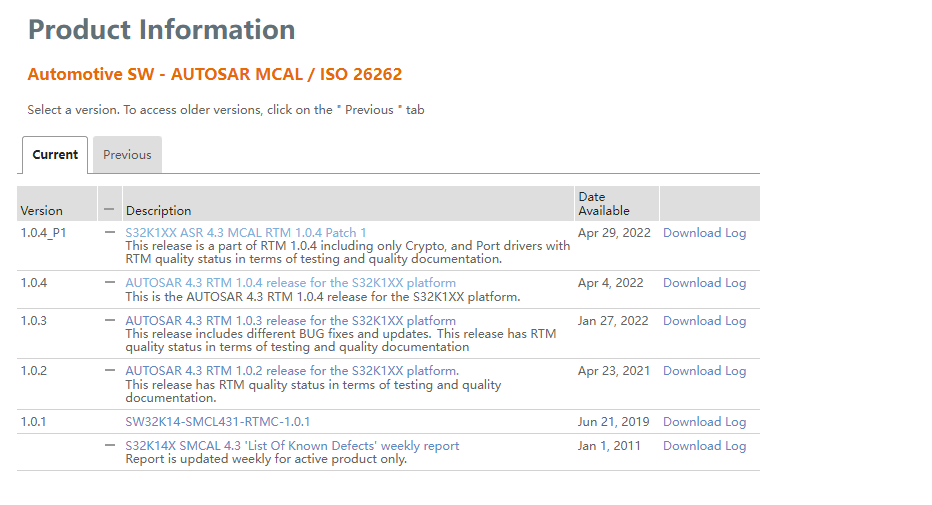Viewport: 932px width, 505px height.
Task: Collapse the 1.0.2 row description
Action: [109, 370]
